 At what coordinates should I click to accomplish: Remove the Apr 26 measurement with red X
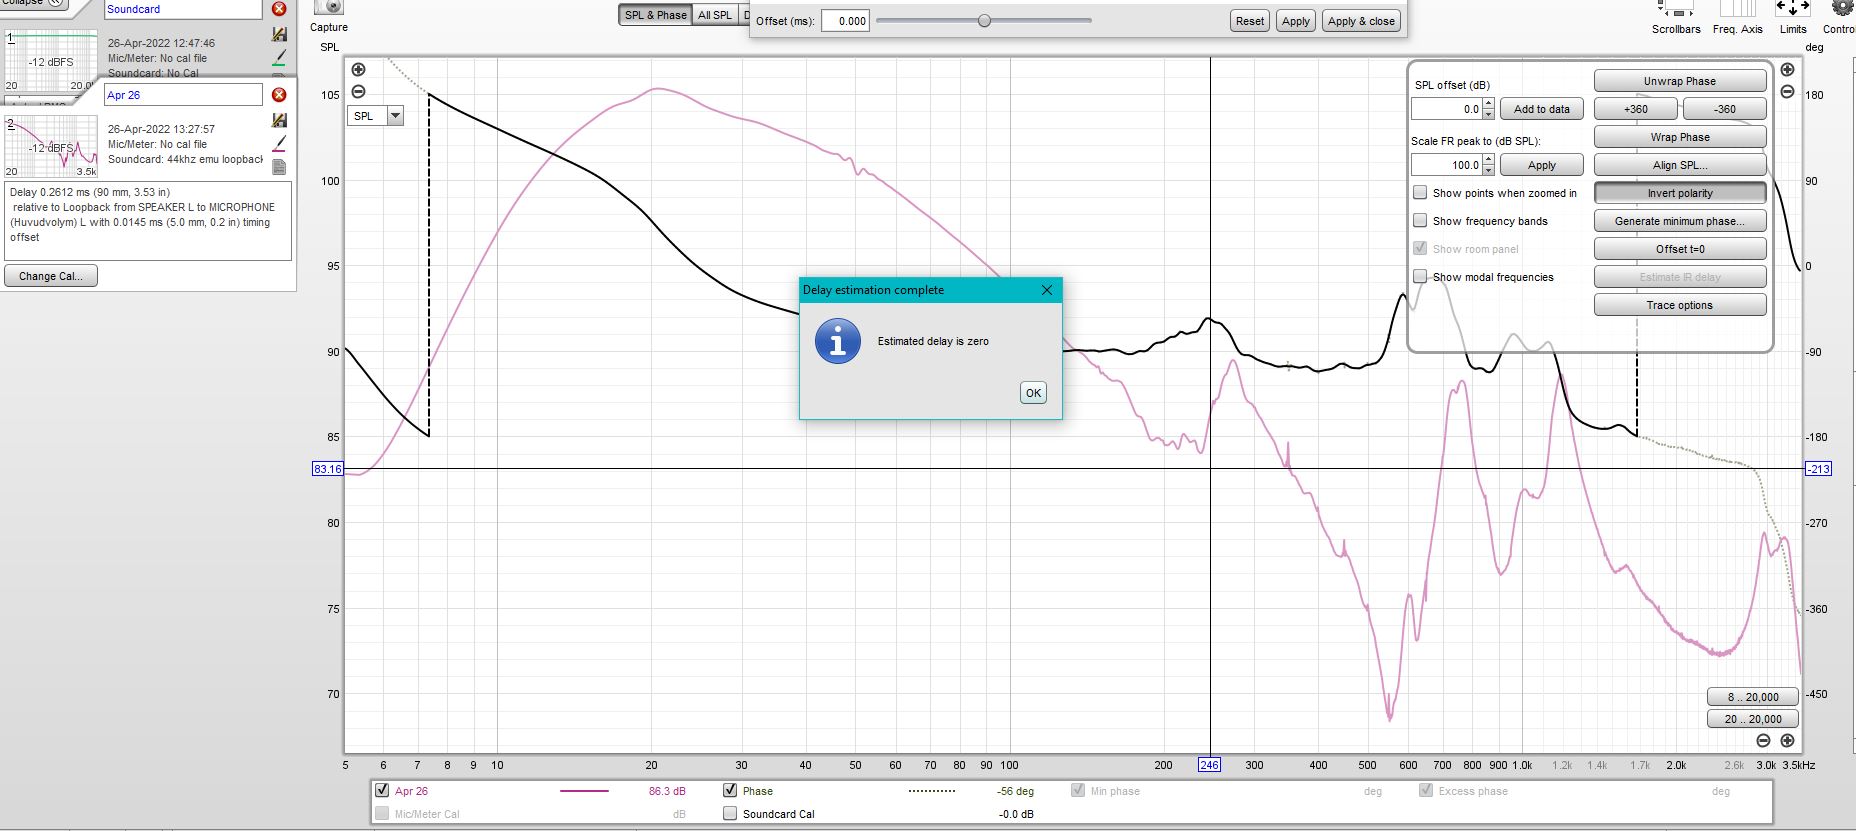[279, 95]
